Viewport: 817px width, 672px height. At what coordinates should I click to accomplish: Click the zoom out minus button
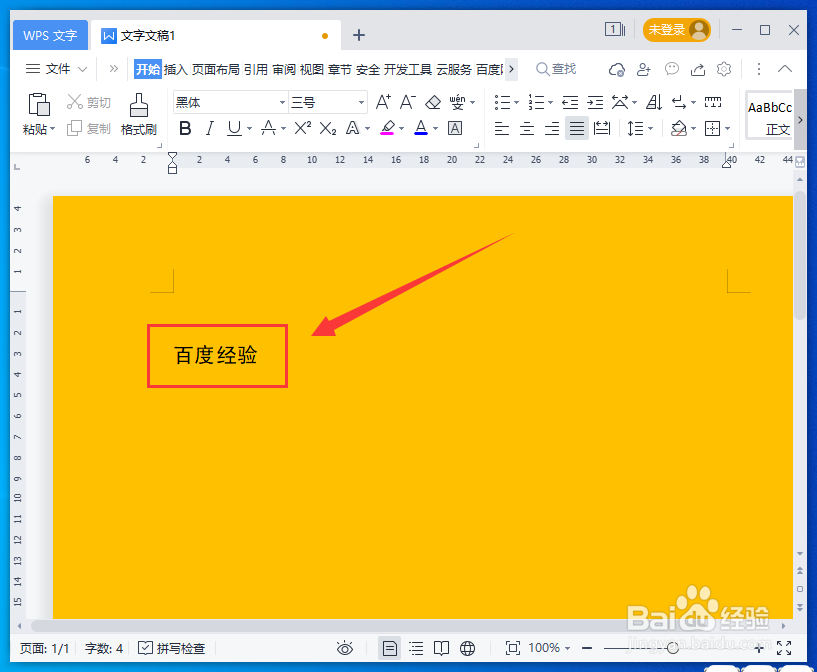point(587,648)
